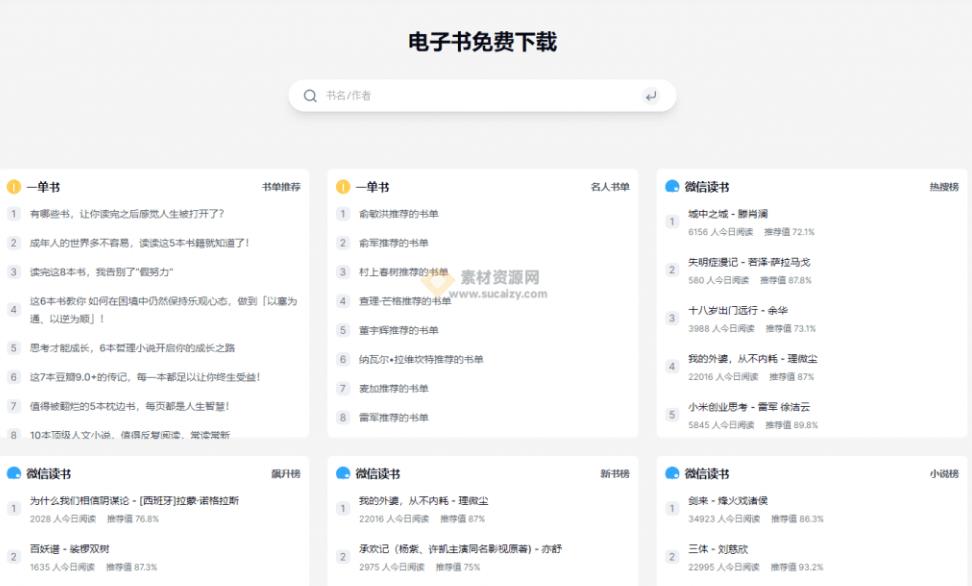Open "为什么我们相信阴谋论" in 飙升榜
972x586 pixels.
(135, 501)
